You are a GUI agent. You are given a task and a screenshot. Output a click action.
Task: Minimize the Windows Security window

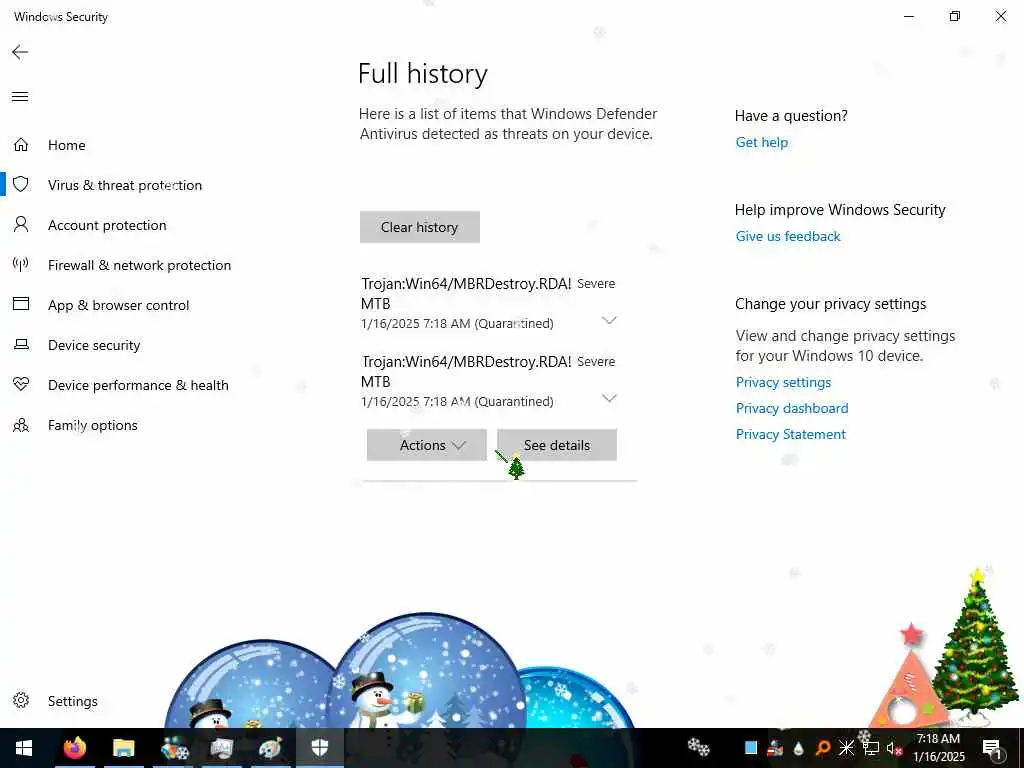[x=909, y=16]
